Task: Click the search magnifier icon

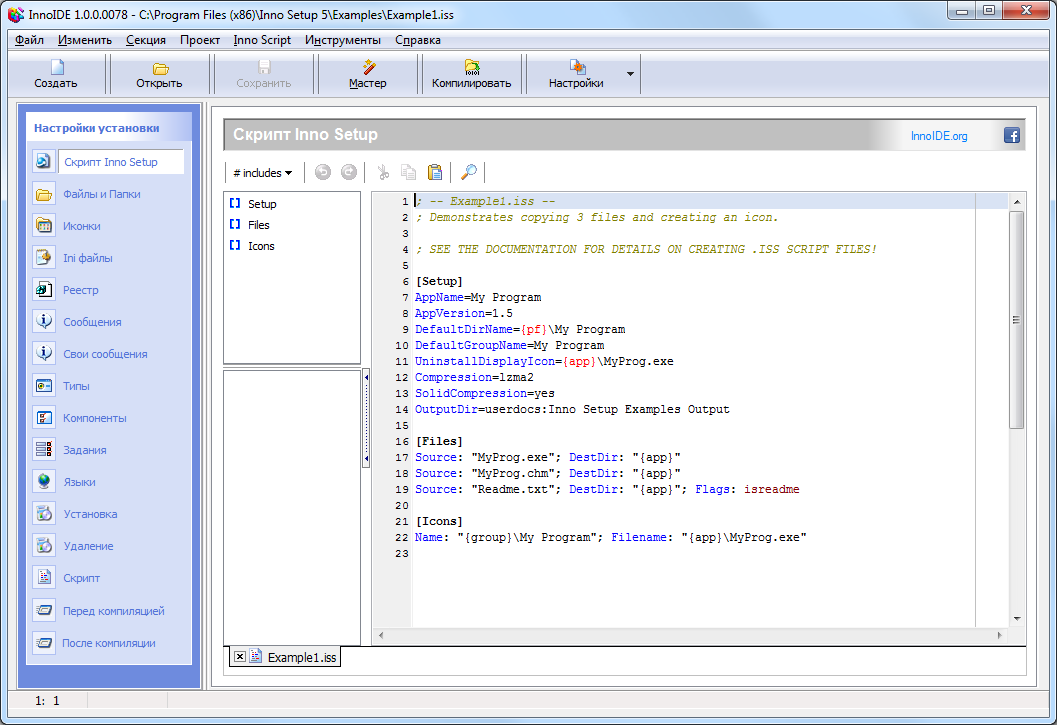Action: [x=469, y=173]
